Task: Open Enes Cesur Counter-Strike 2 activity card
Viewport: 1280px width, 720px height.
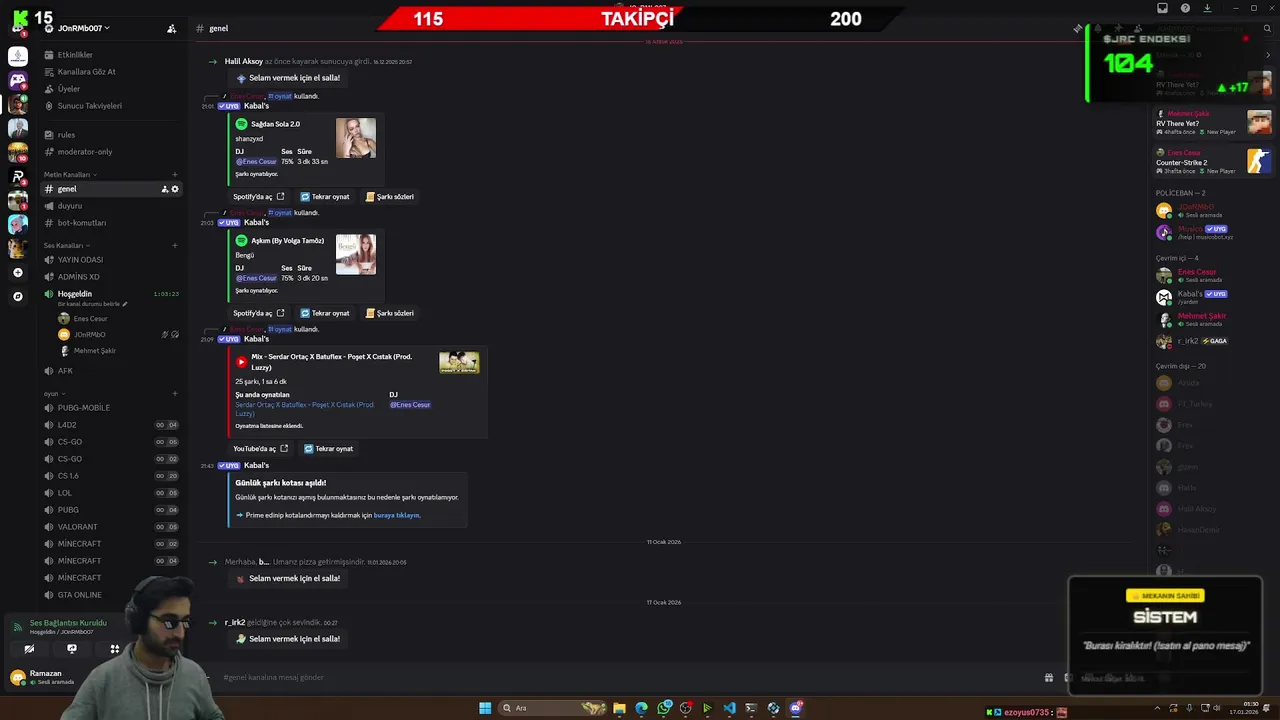Action: (1213, 161)
